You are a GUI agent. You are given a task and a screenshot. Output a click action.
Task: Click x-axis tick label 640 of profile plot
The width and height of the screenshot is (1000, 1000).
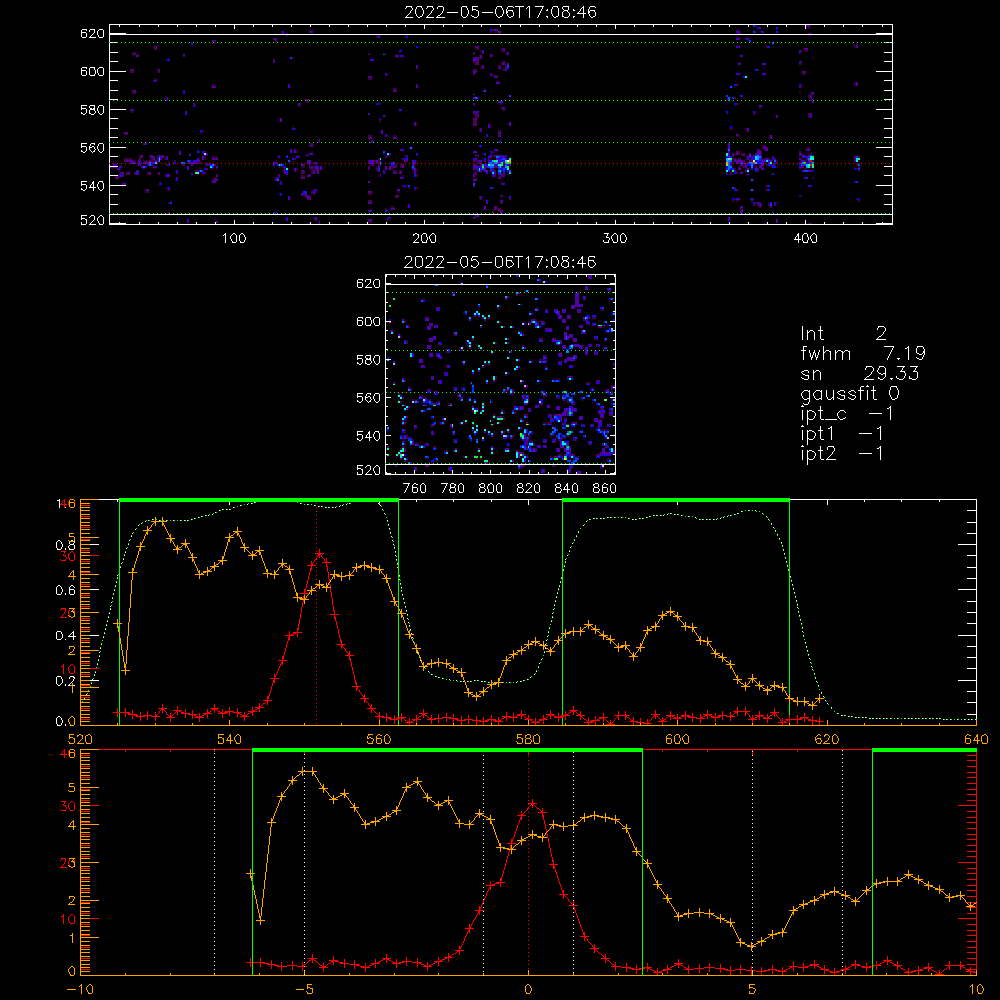pyautogui.click(x=976, y=739)
